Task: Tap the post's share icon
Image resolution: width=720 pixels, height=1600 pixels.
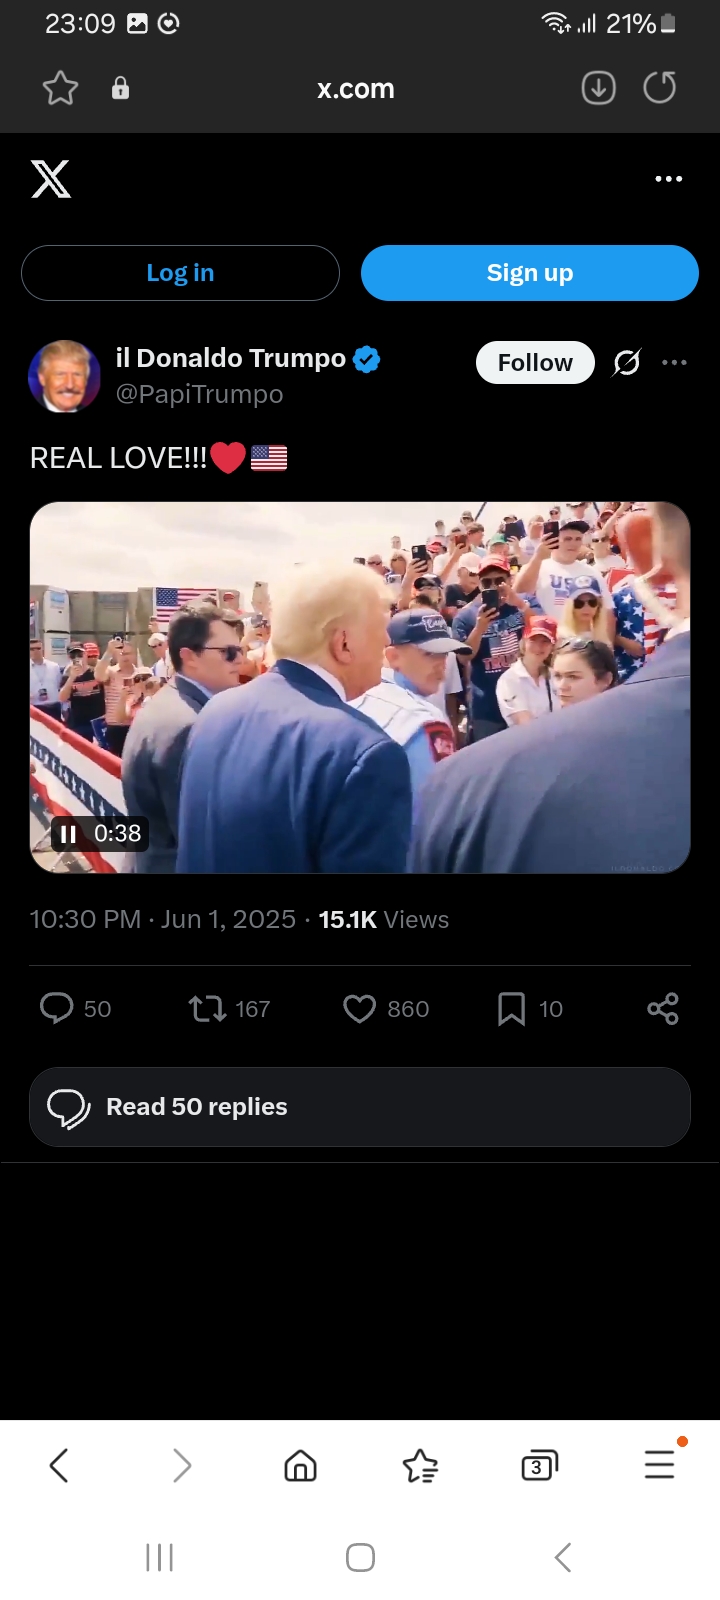Action: click(663, 1008)
